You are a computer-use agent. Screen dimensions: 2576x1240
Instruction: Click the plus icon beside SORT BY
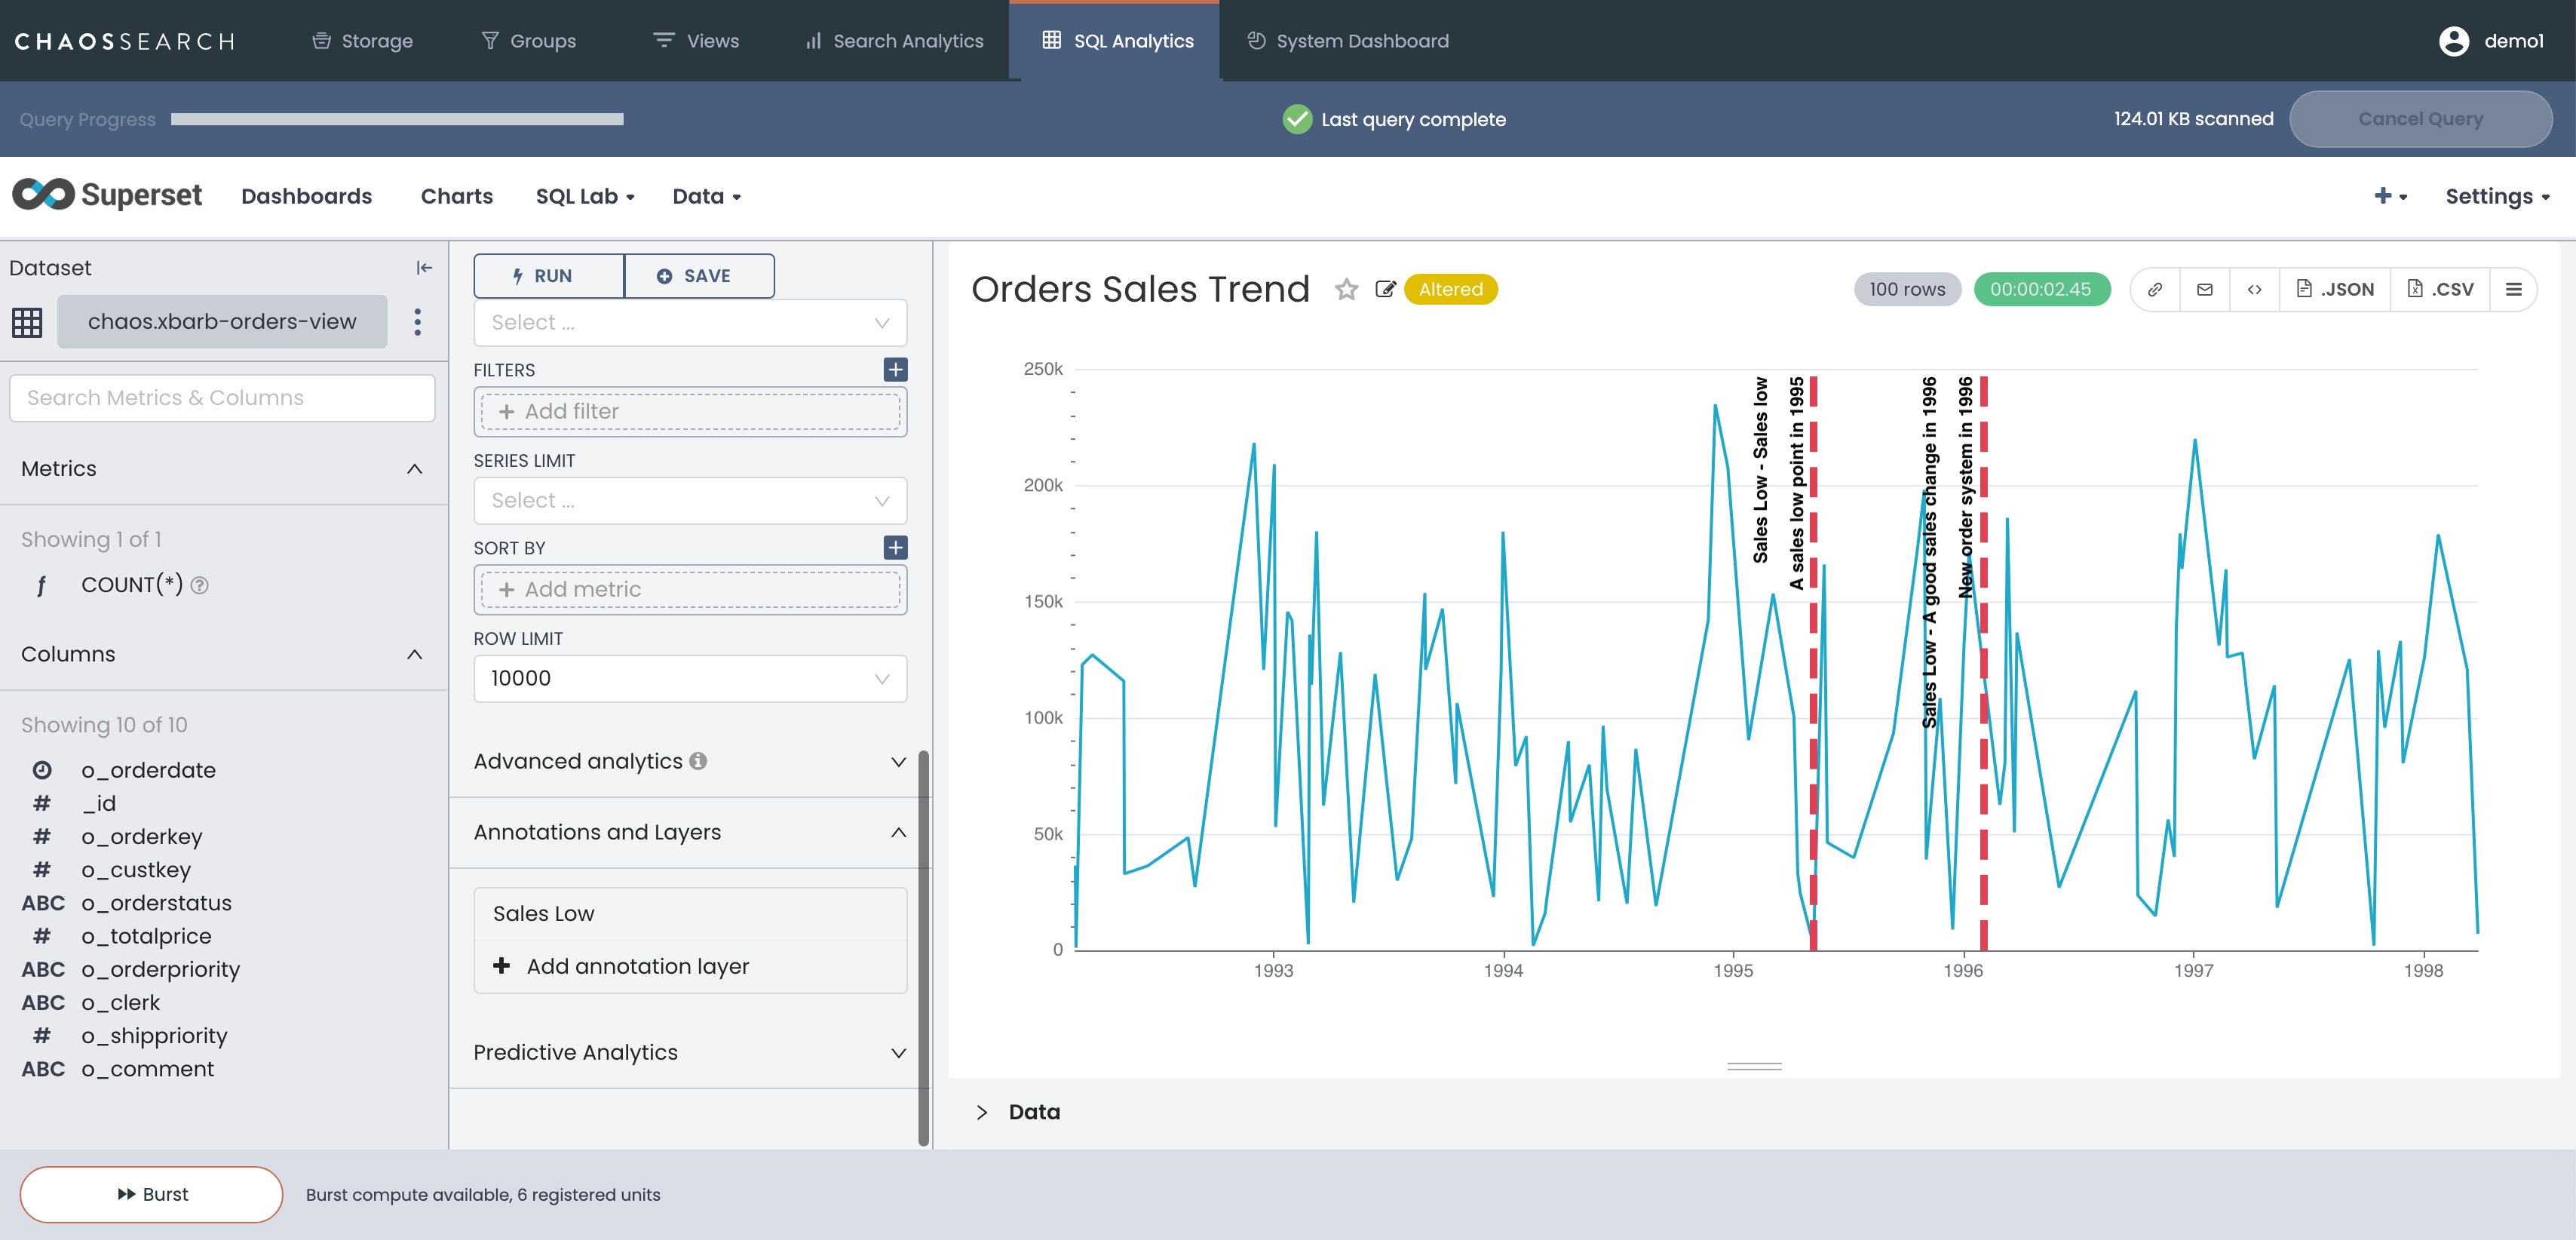click(x=895, y=548)
